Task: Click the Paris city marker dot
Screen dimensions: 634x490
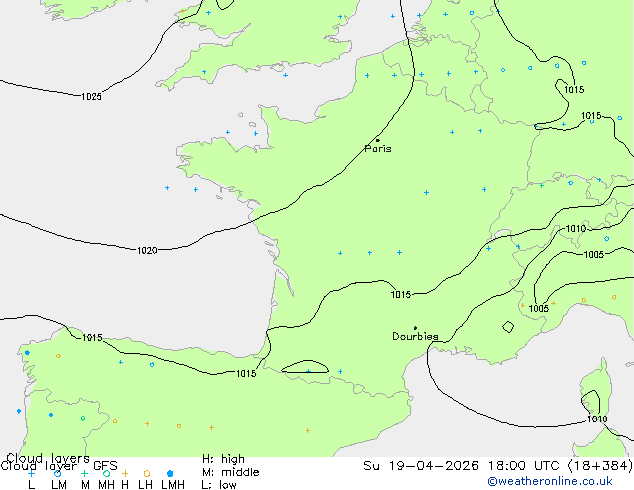Action: tap(378, 140)
